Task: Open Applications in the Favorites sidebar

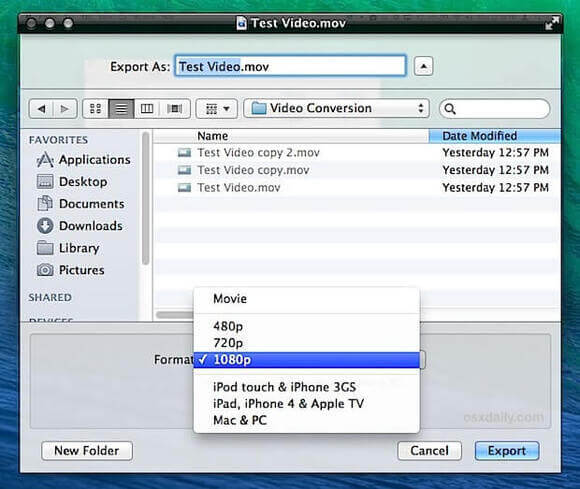Action: pos(84,159)
